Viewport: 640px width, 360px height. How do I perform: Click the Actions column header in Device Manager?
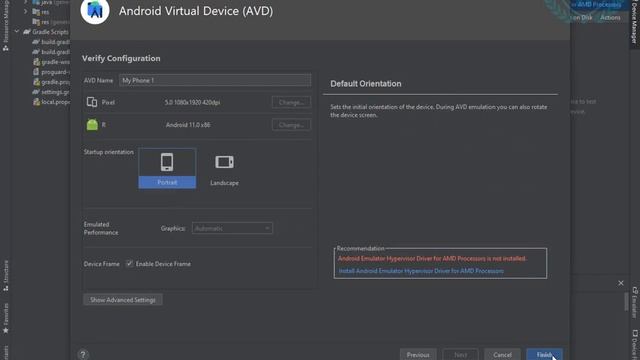pos(610,18)
